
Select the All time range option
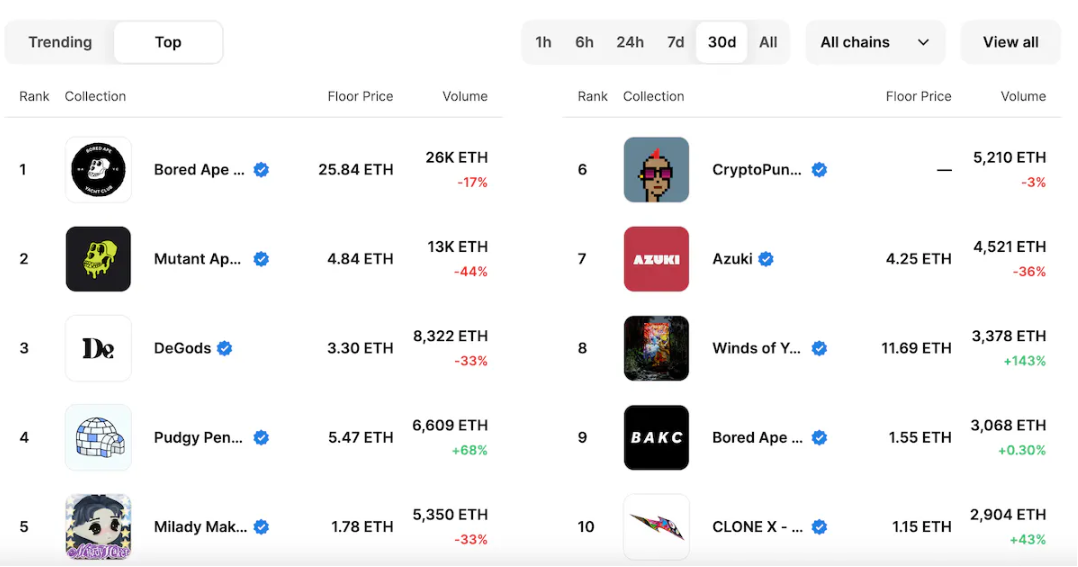pos(768,42)
